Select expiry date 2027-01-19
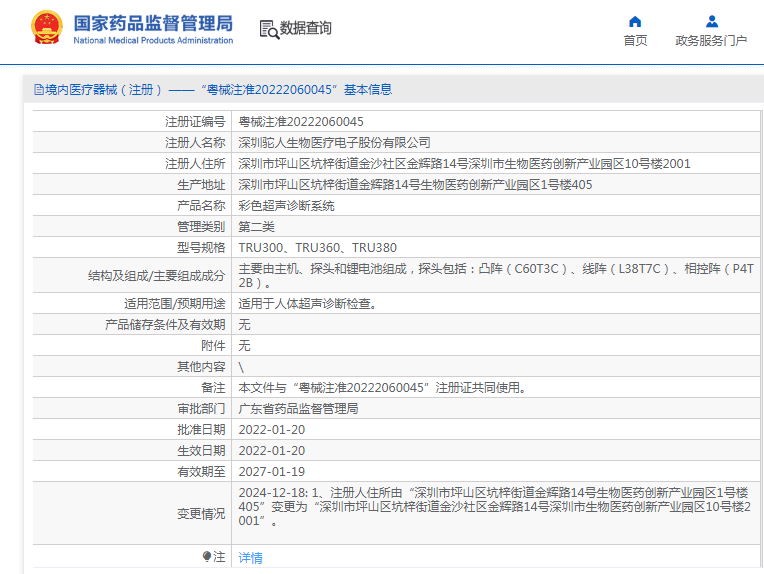The image size is (764, 574). pyautogui.click(x=272, y=472)
